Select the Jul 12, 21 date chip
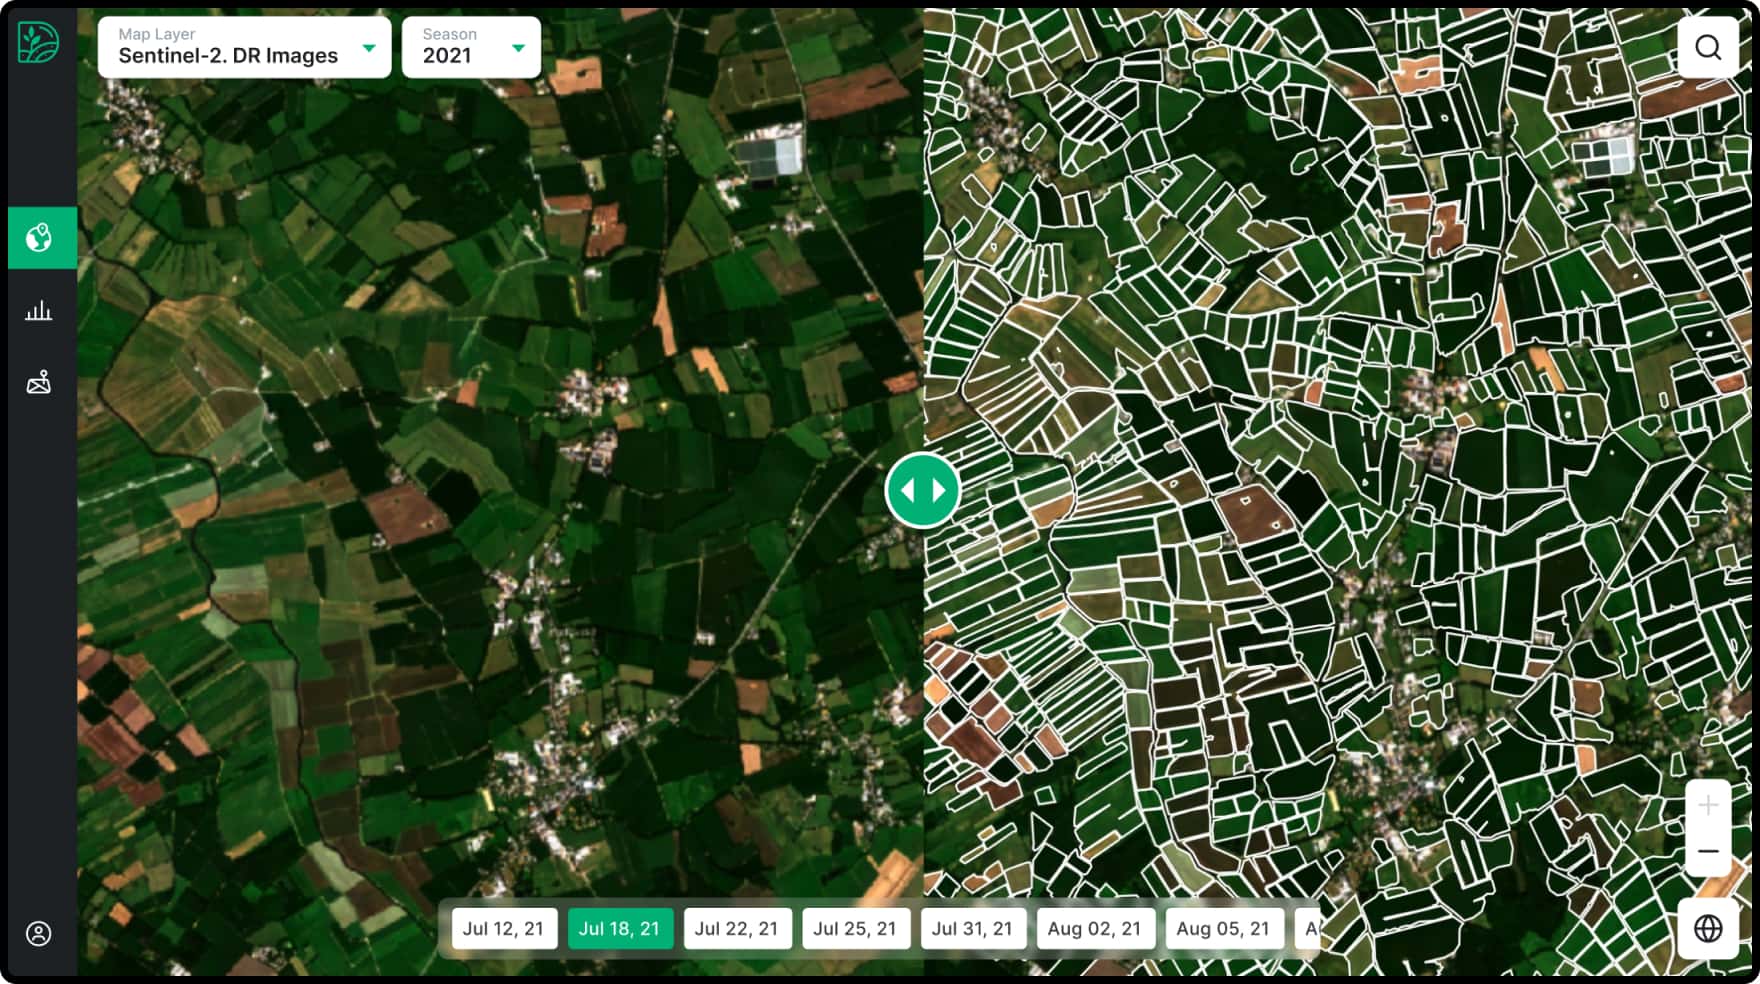The height and width of the screenshot is (984, 1760). click(505, 927)
